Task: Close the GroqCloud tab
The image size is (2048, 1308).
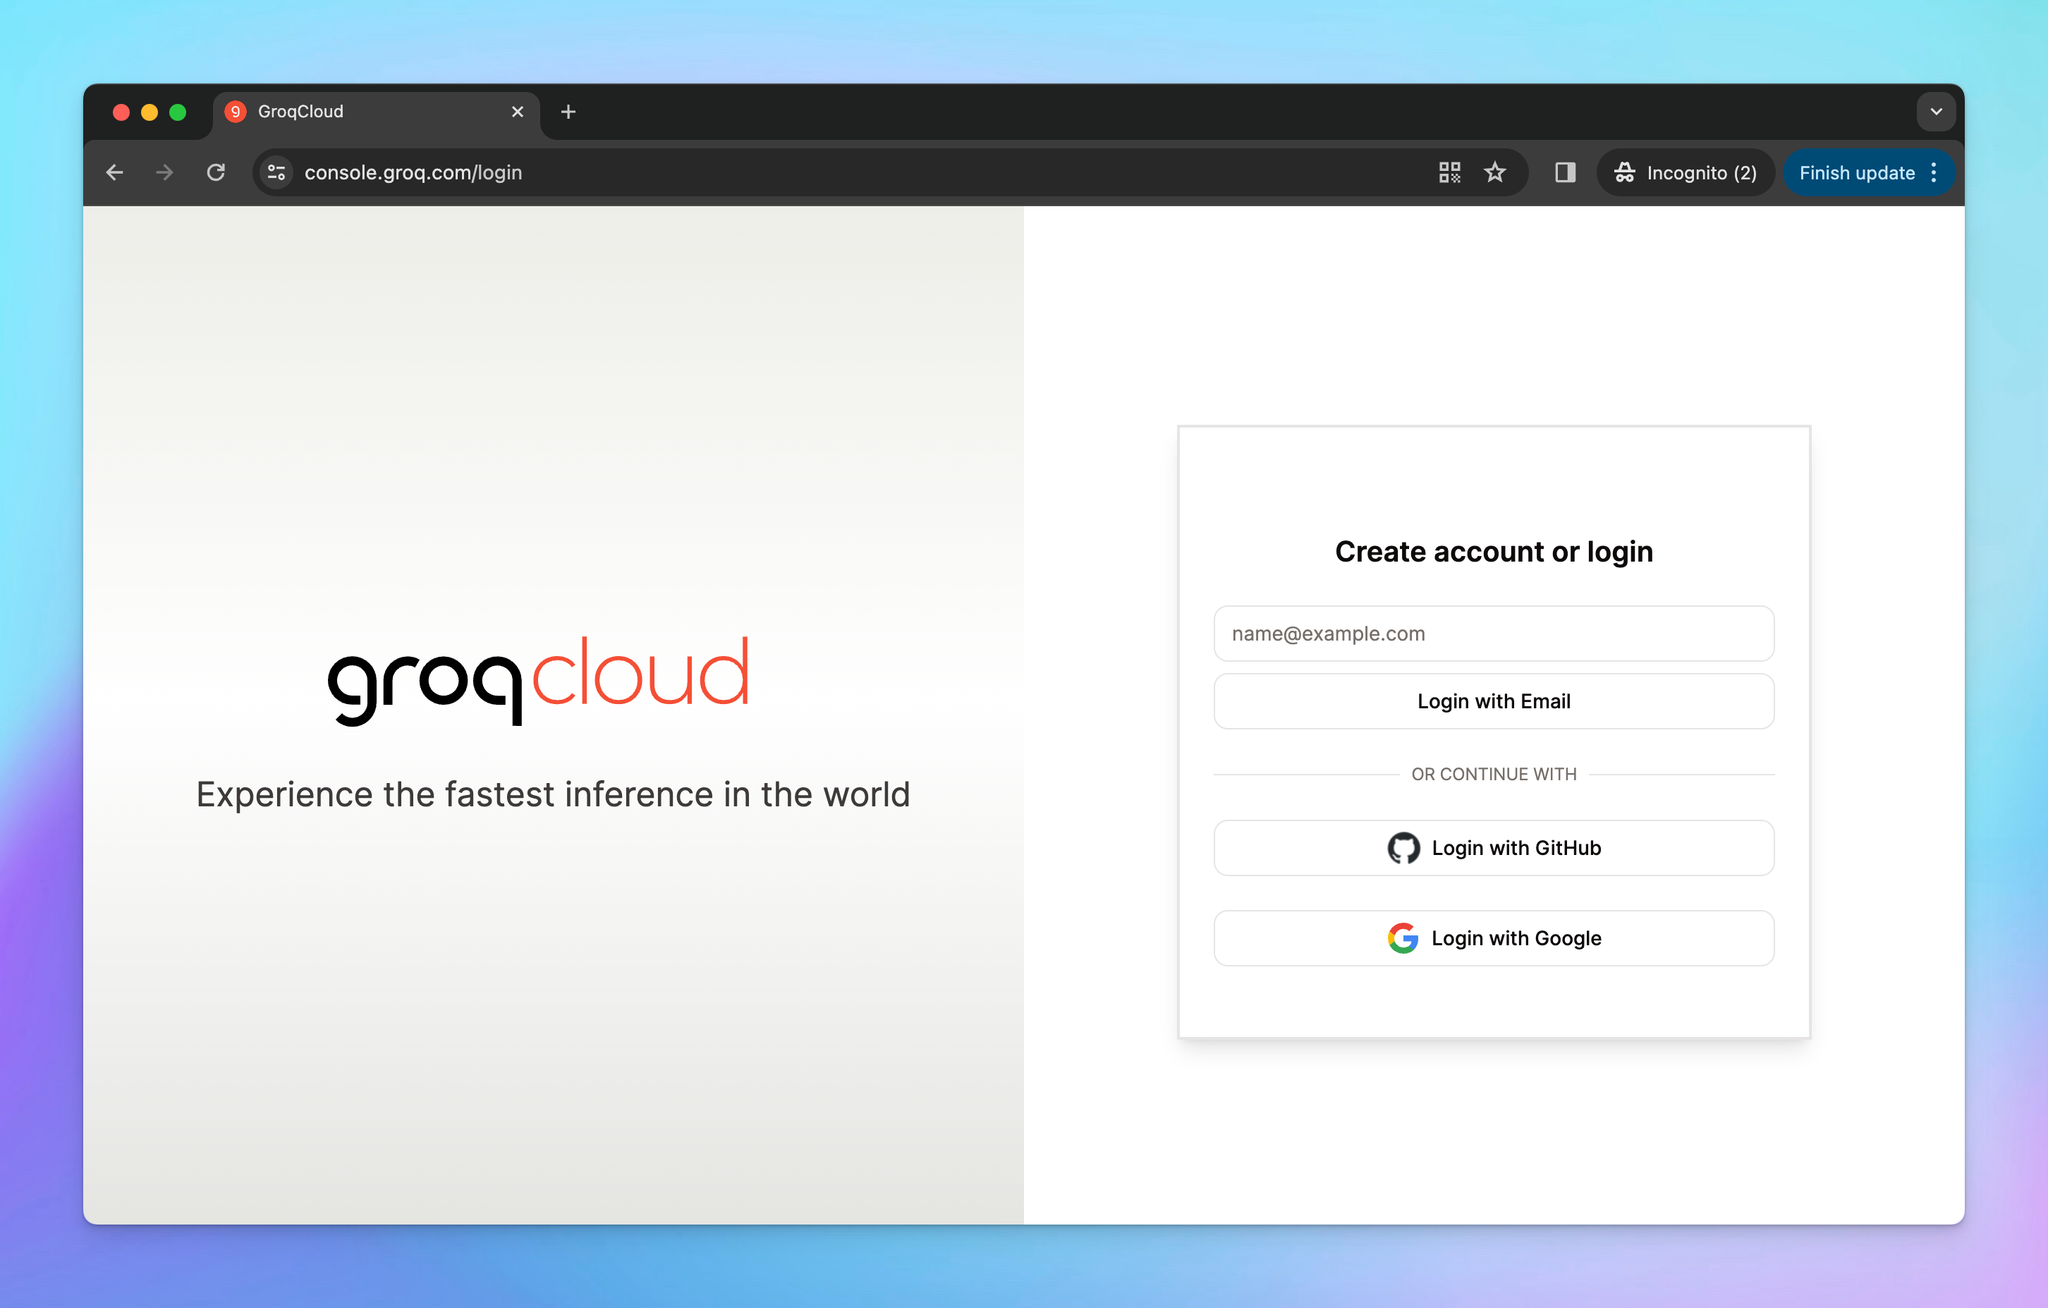Action: (x=518, y=112)
